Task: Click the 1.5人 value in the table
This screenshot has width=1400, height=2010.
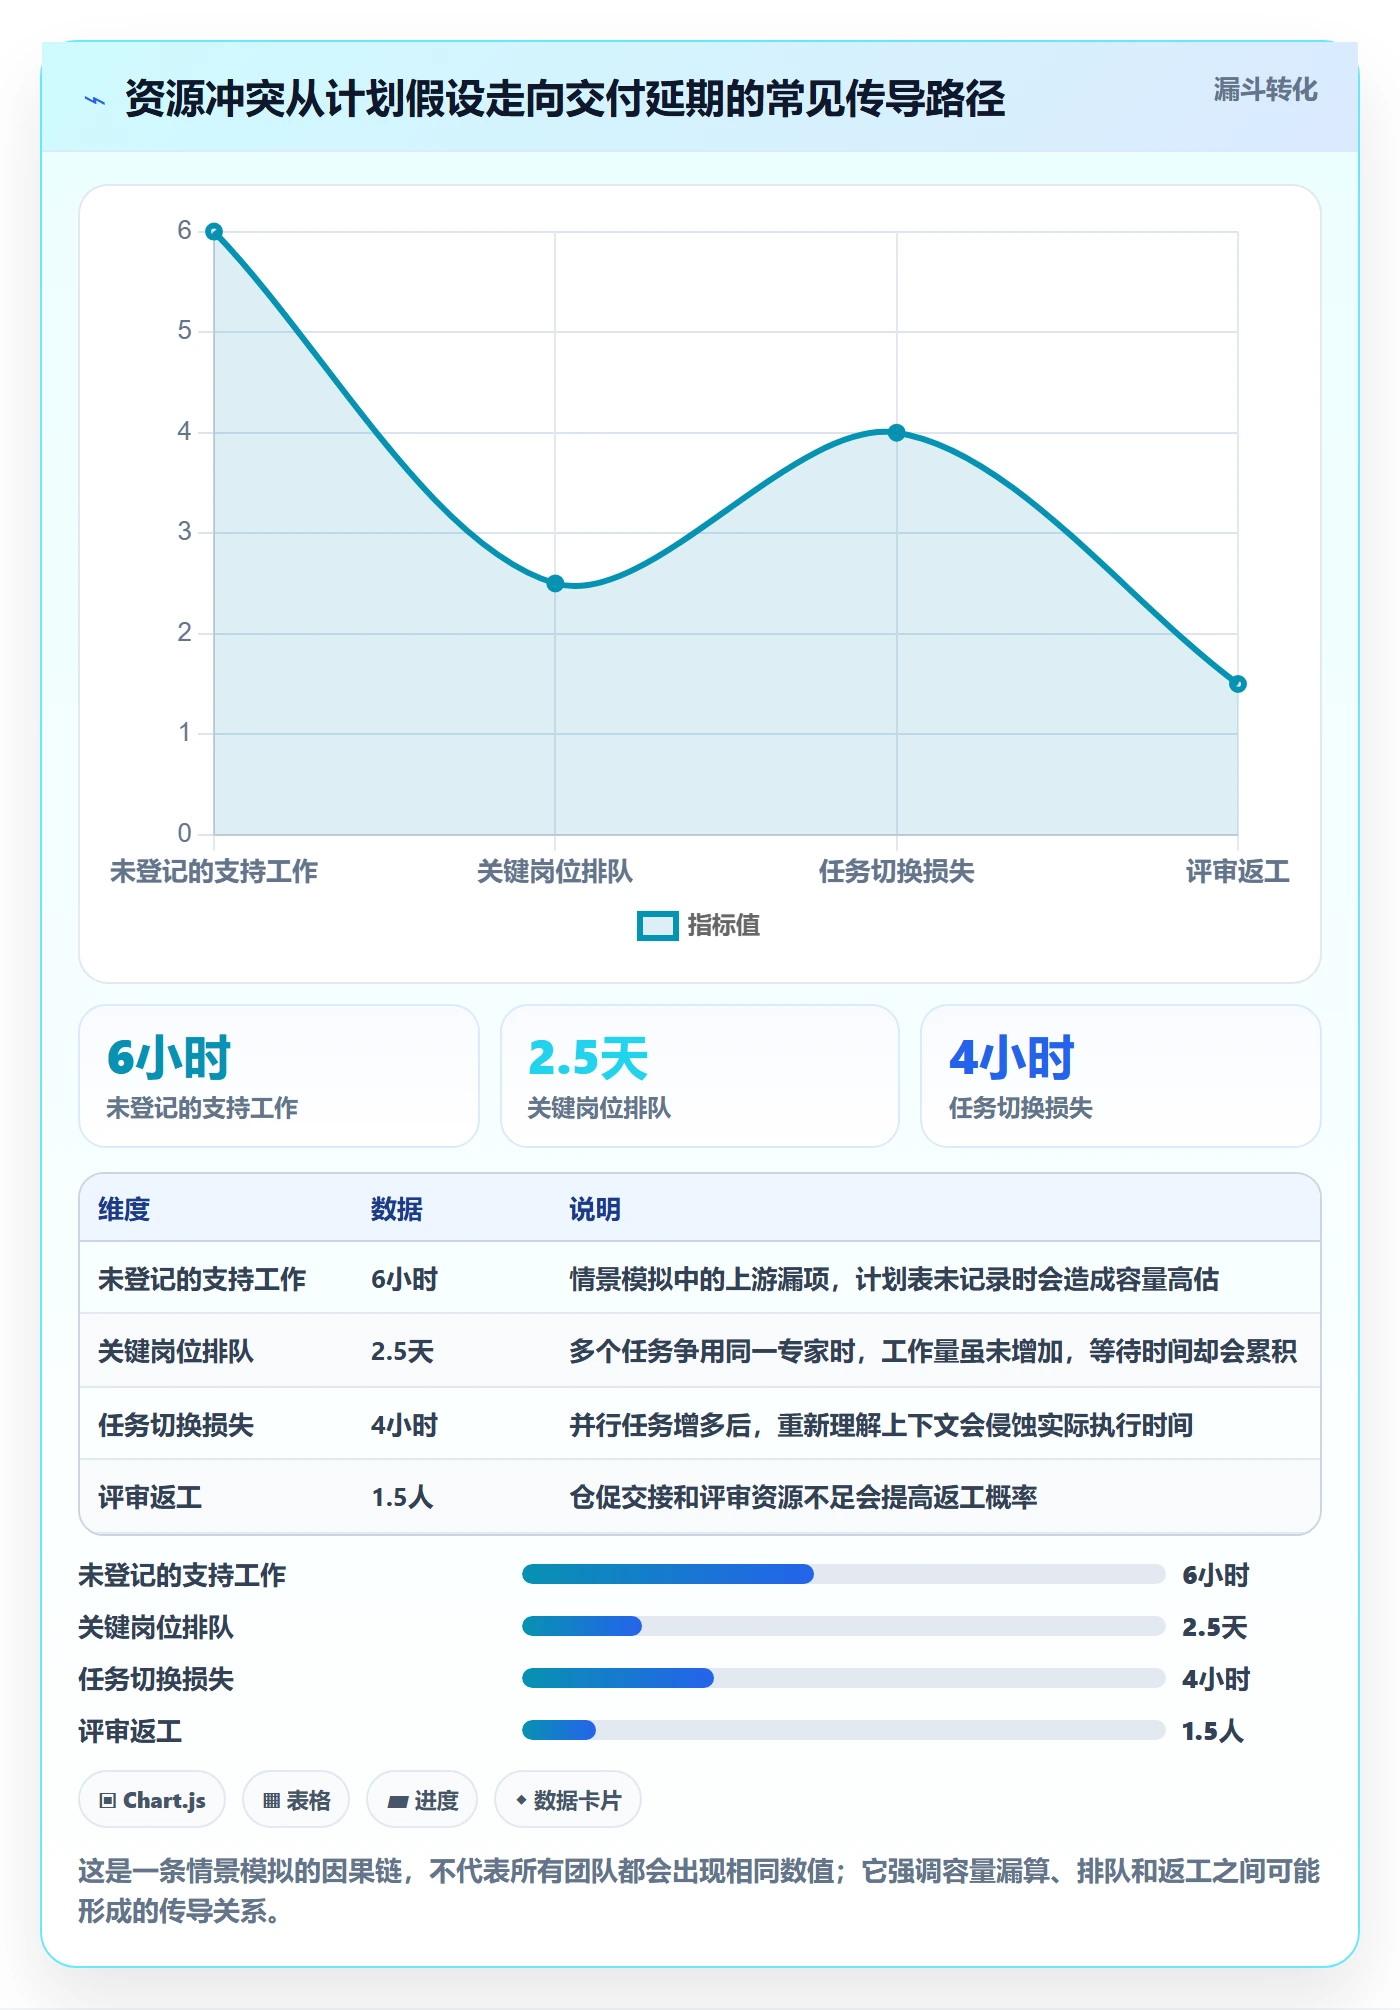Action: click(402, 1497)
